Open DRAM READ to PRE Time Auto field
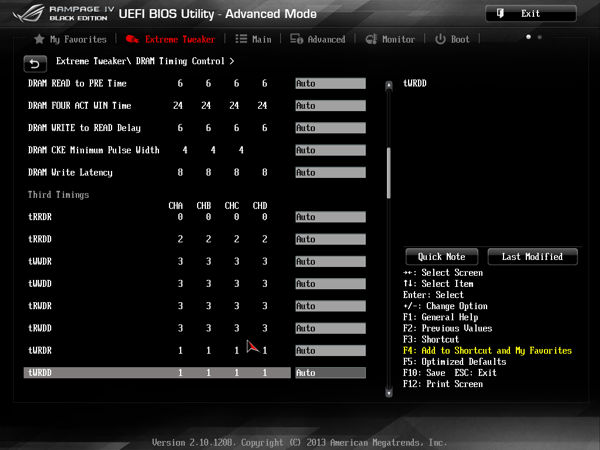Viewport: 600px width, 450px height. click(331, 83)
